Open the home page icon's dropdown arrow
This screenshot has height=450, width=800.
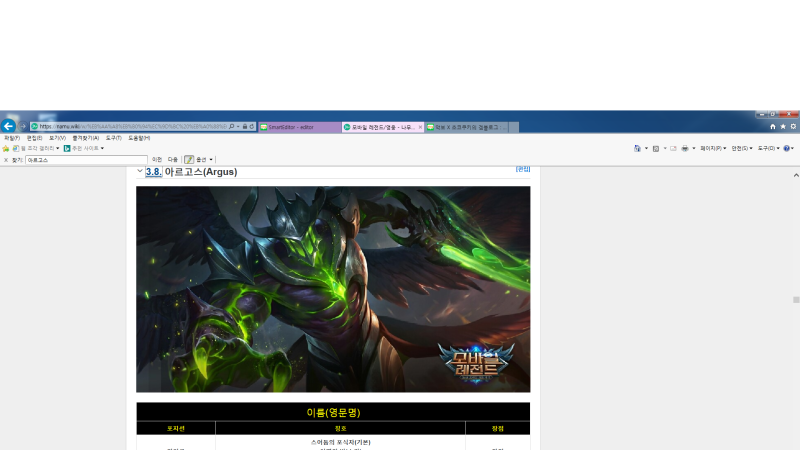(x=646, y=148)
